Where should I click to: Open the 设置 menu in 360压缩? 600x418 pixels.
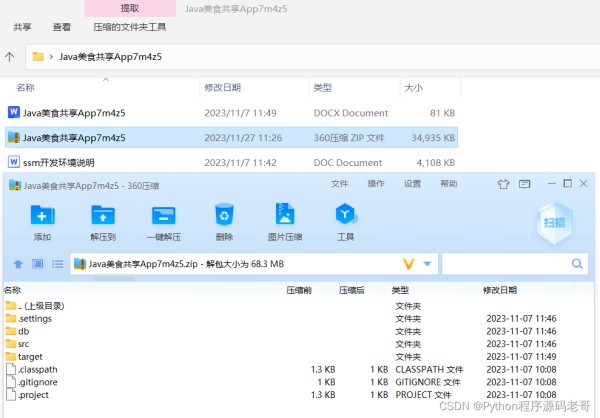(412, 184)
